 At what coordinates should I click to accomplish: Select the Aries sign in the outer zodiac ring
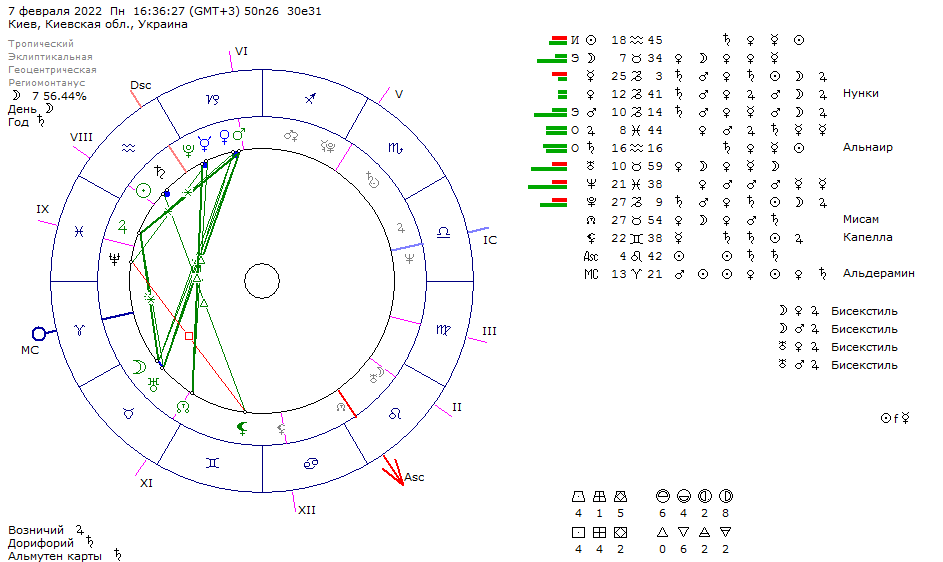(79, 330)
